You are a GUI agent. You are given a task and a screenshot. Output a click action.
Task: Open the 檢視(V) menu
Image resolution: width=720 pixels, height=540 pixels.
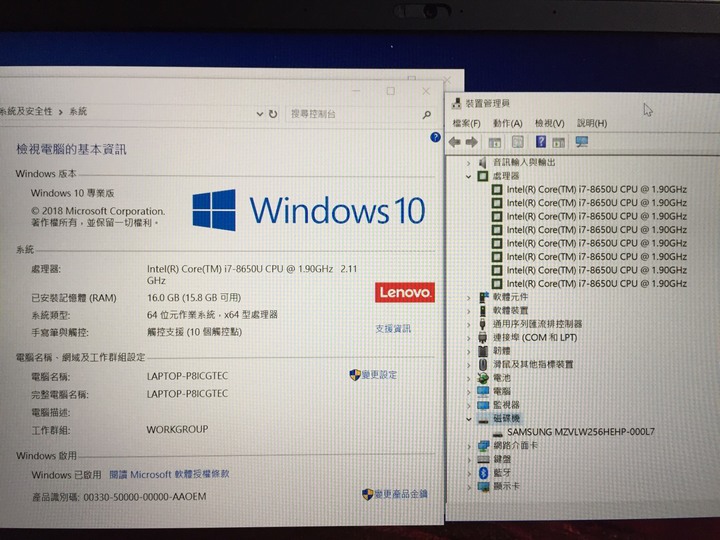(x=550, y=124)
